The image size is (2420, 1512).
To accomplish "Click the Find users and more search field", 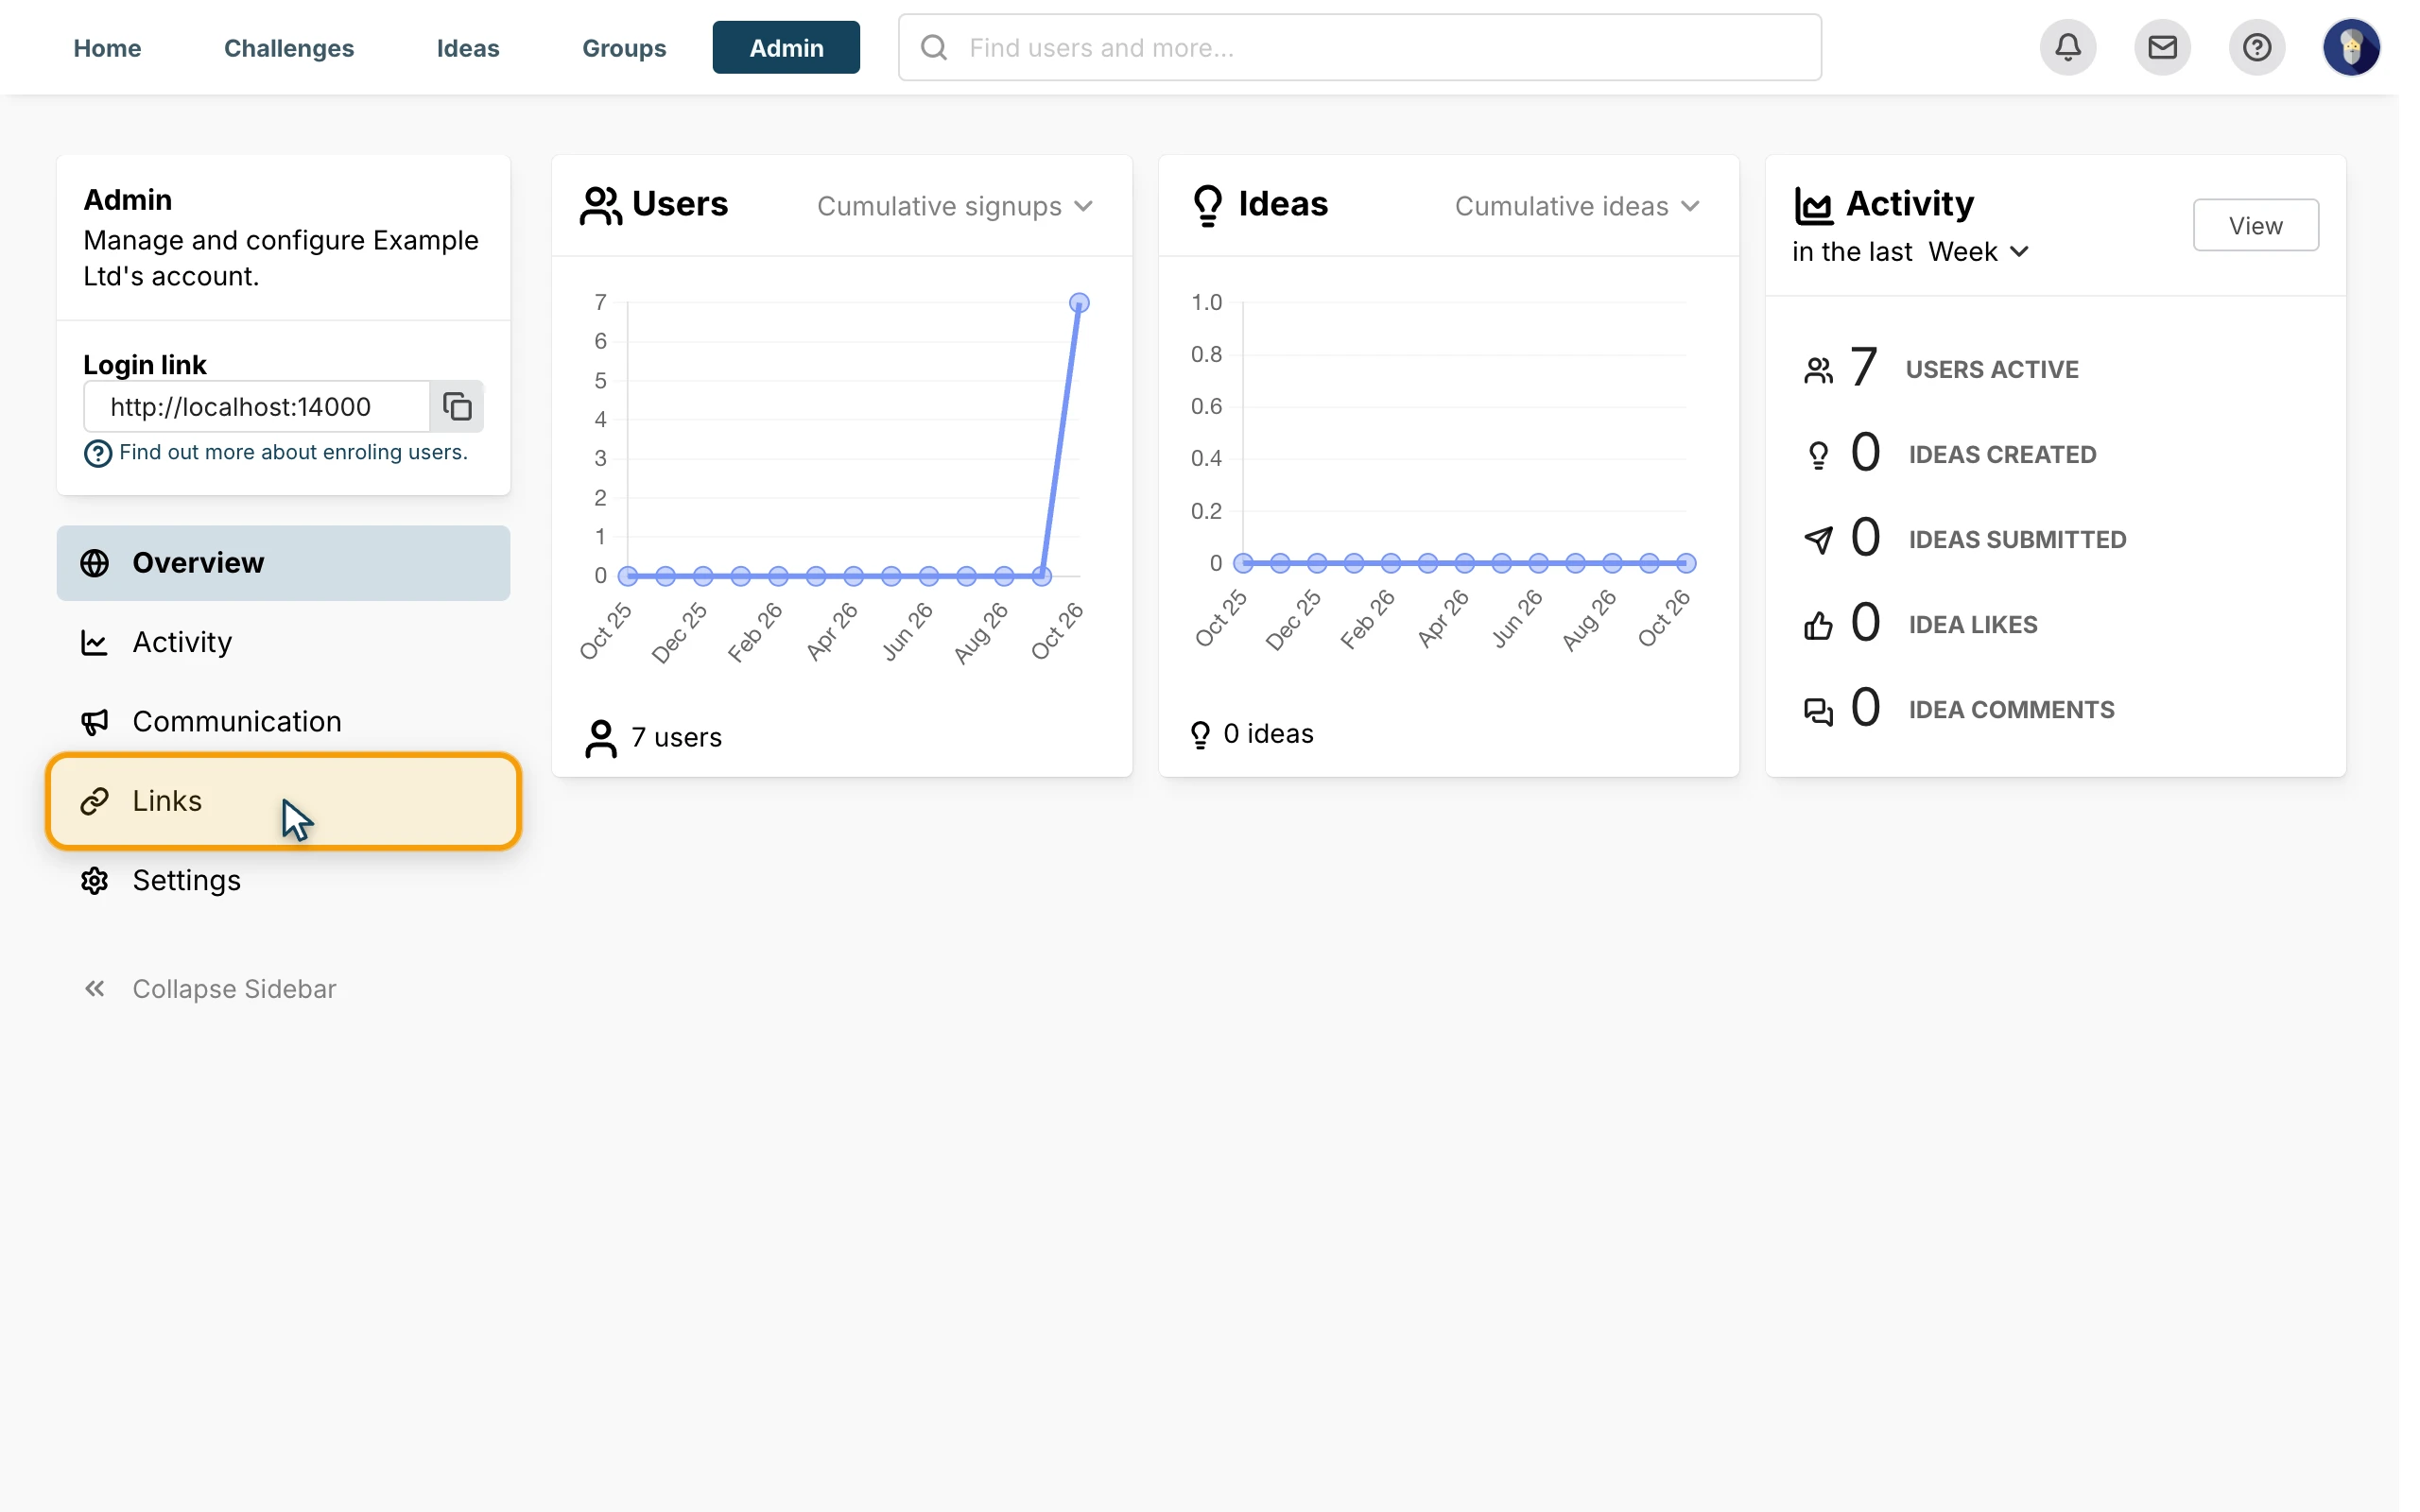I will 1359,47.
